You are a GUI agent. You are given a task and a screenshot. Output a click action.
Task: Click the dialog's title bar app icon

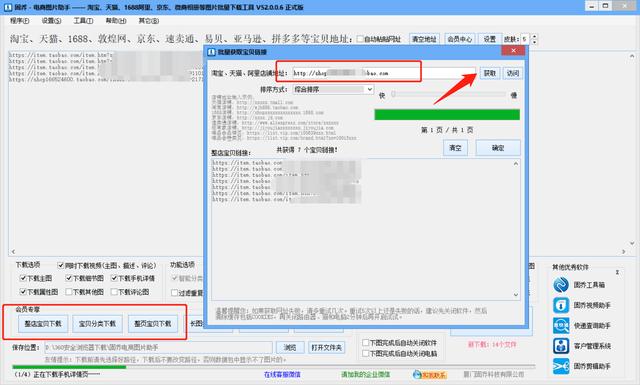211,52
